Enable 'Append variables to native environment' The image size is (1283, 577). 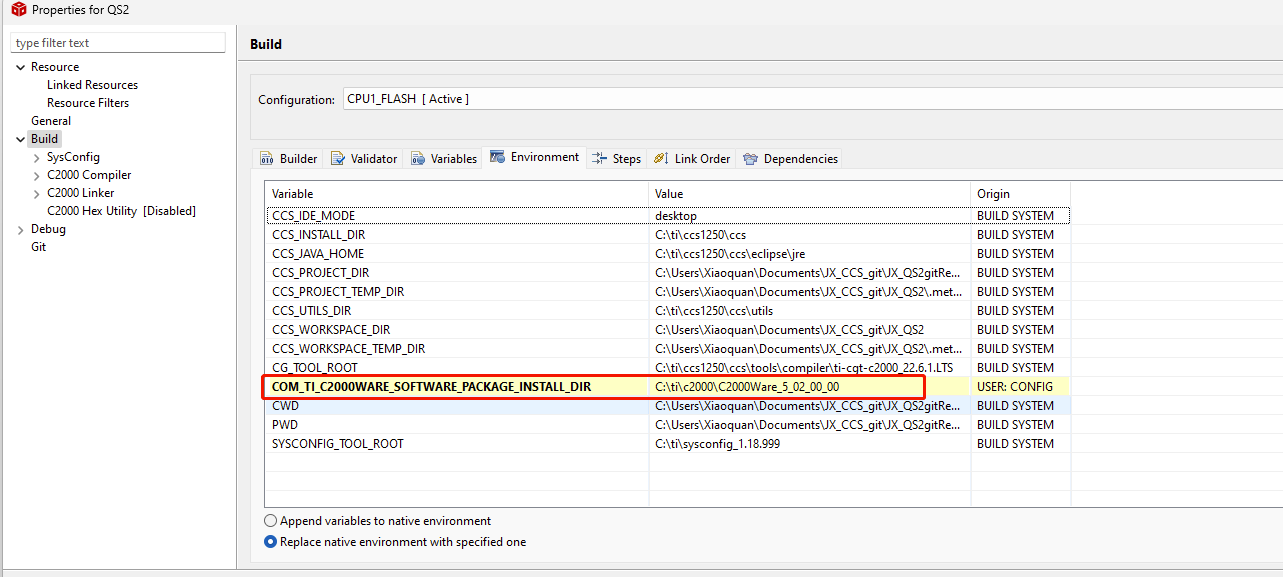tap(270, 520)
